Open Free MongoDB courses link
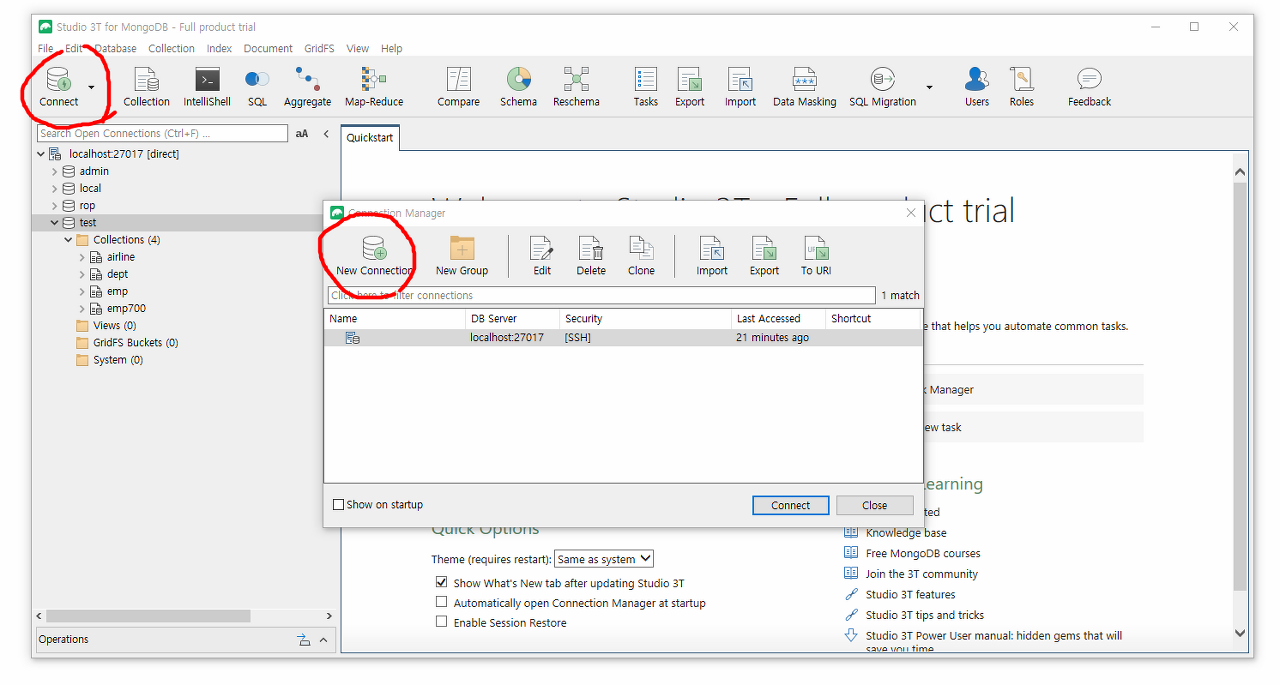Image resolution: width=1280 pixels, height=685 pixels. pyautogui.click(x=923, y=553)
